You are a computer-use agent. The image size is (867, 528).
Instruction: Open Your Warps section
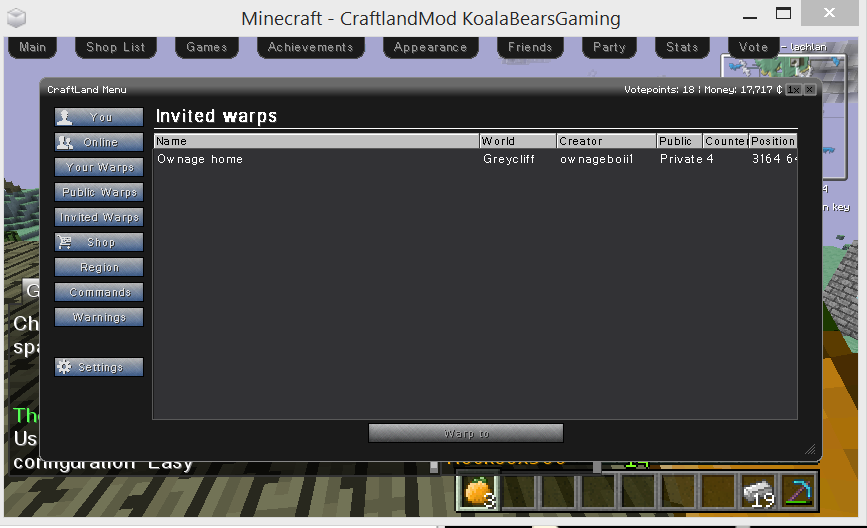[x=99, y=167]
